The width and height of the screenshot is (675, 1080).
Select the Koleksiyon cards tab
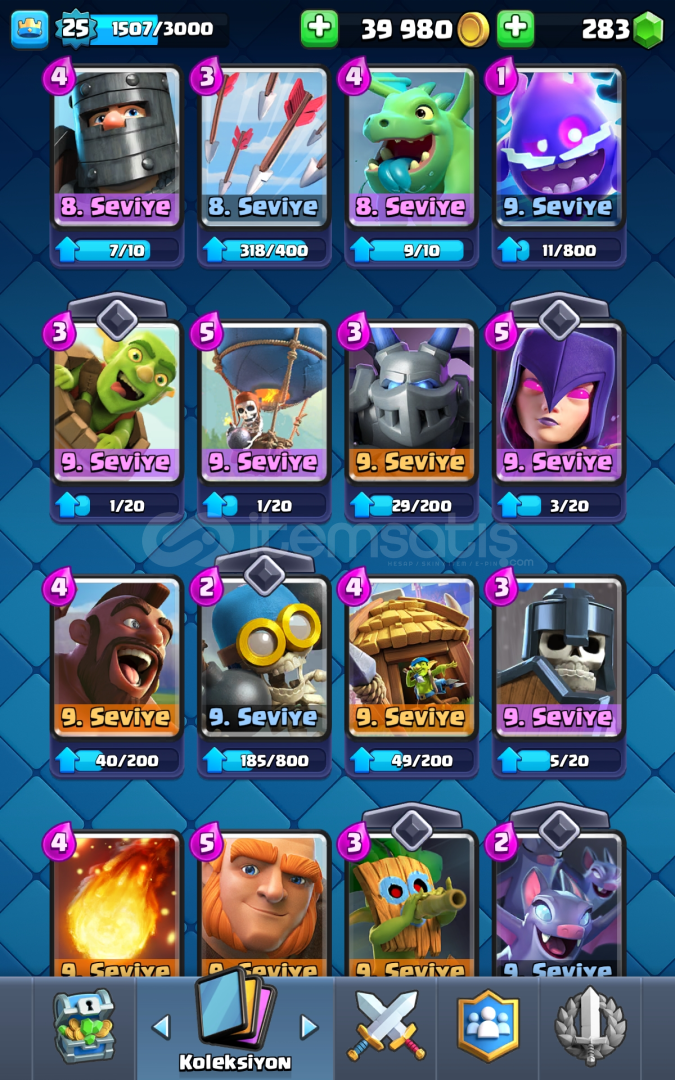235,1024
